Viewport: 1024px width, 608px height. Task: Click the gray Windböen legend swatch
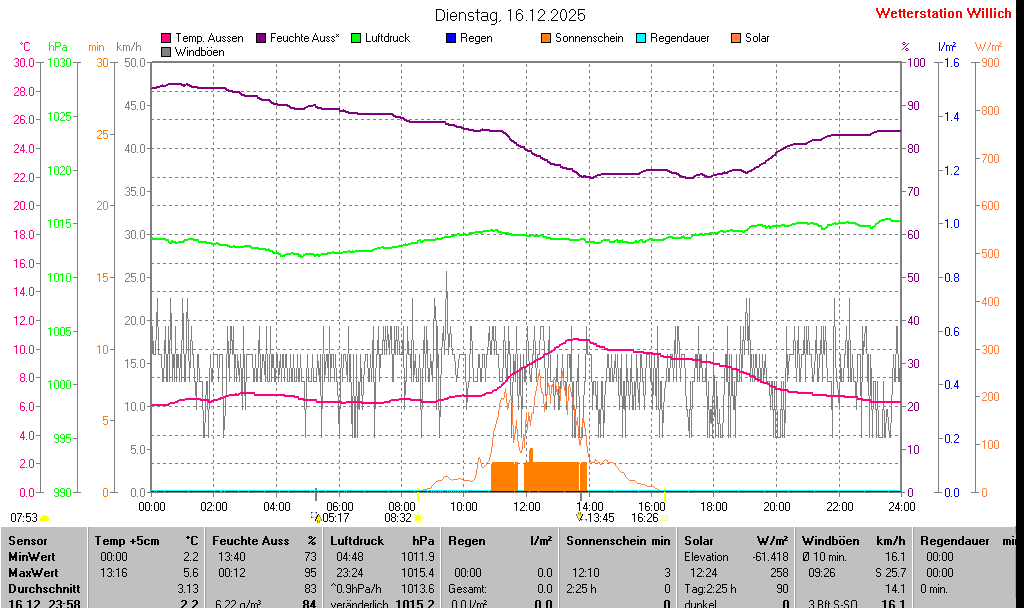coord(166,52)
